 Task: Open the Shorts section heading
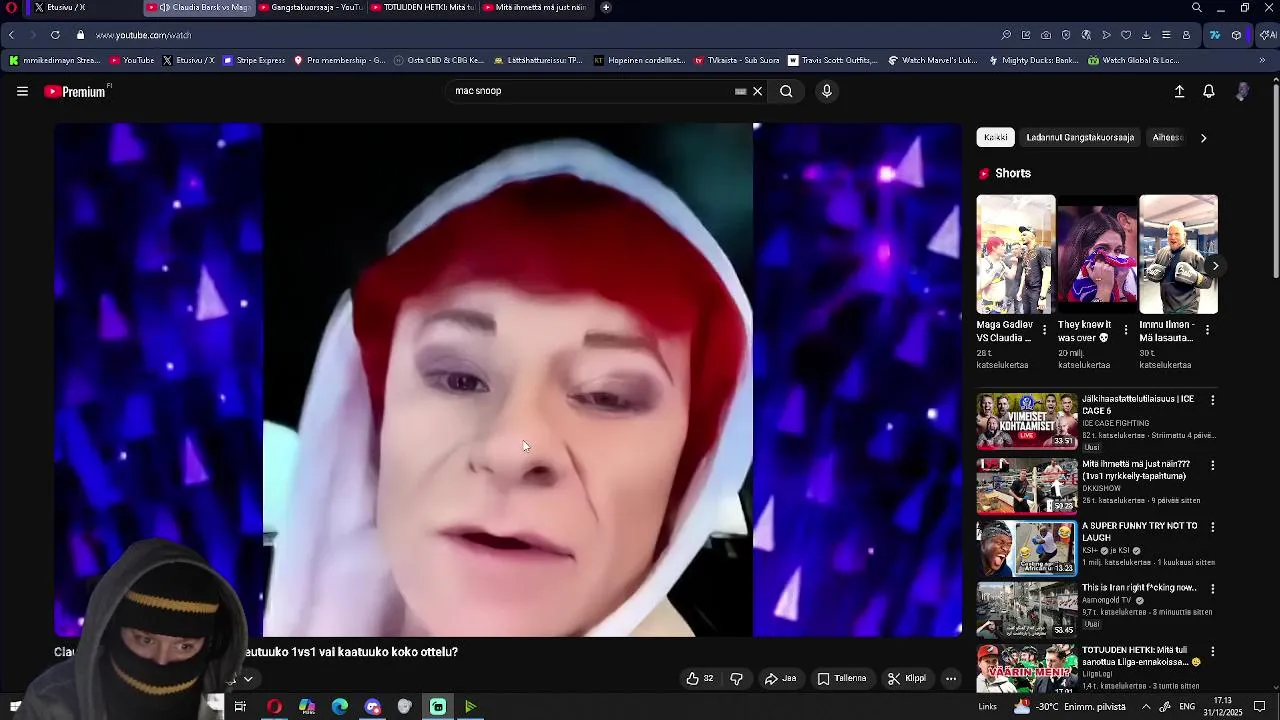[1012, 173]
